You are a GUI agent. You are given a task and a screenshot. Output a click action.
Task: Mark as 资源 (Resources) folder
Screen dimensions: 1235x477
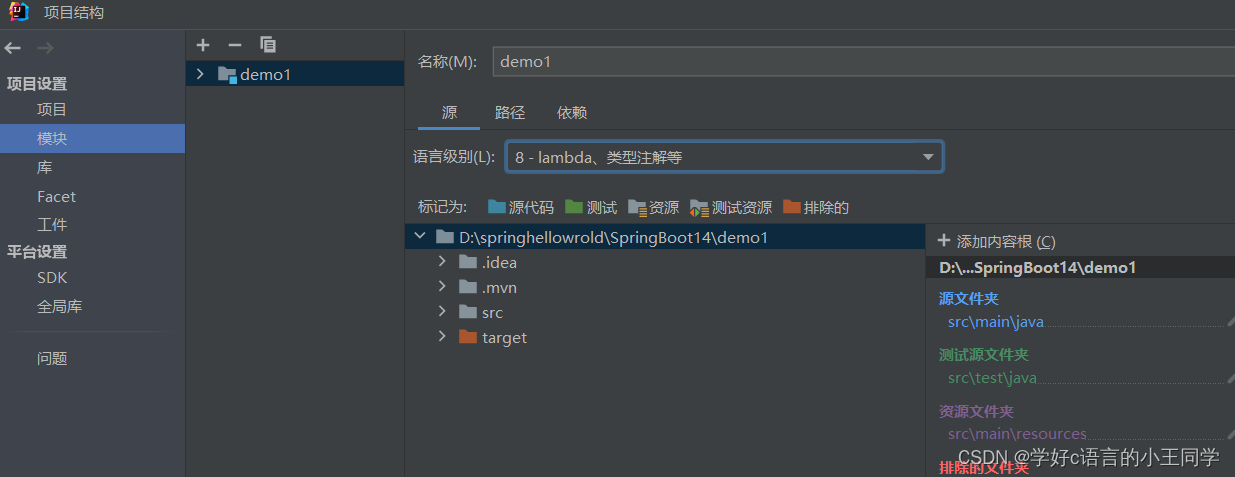(653, 207)
